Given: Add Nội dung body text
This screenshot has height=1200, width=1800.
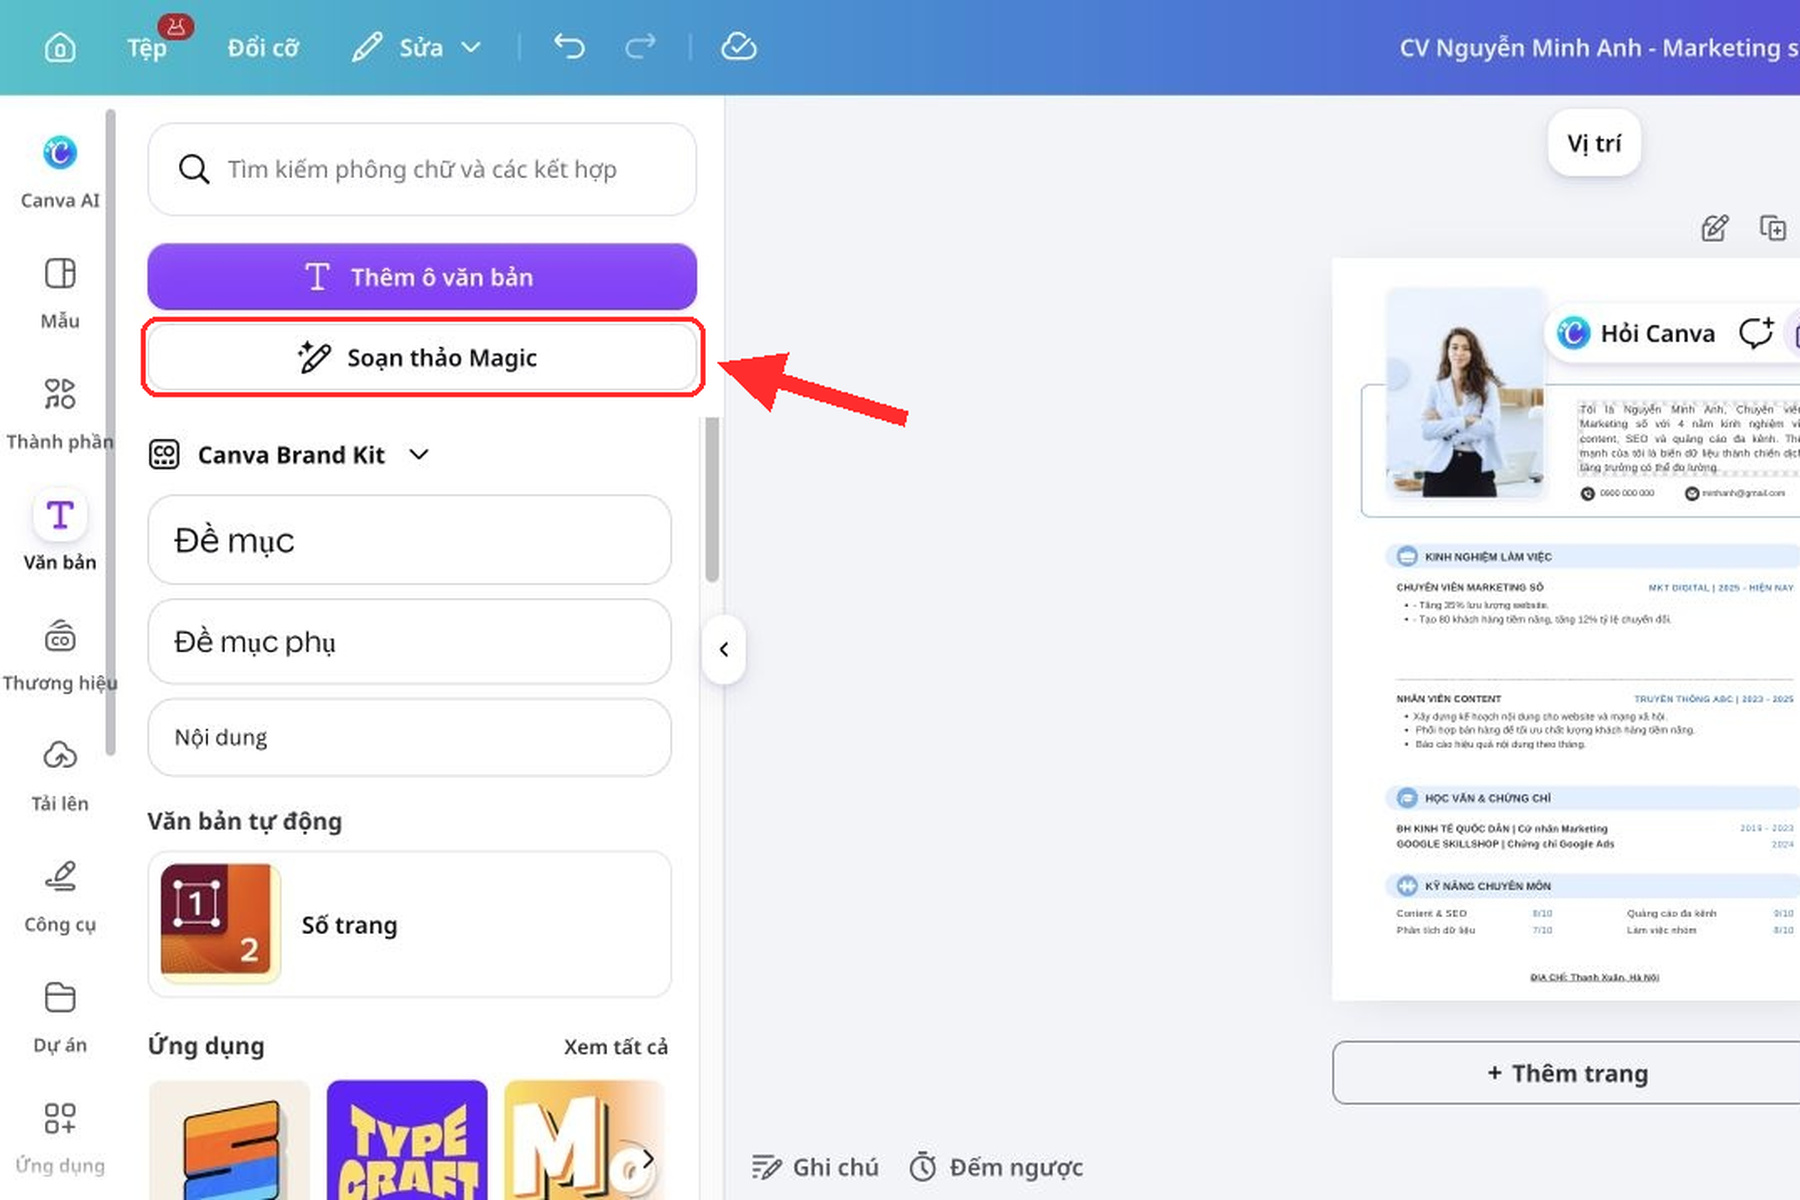Looking at the screenshot, I should (x=409, y=737).
